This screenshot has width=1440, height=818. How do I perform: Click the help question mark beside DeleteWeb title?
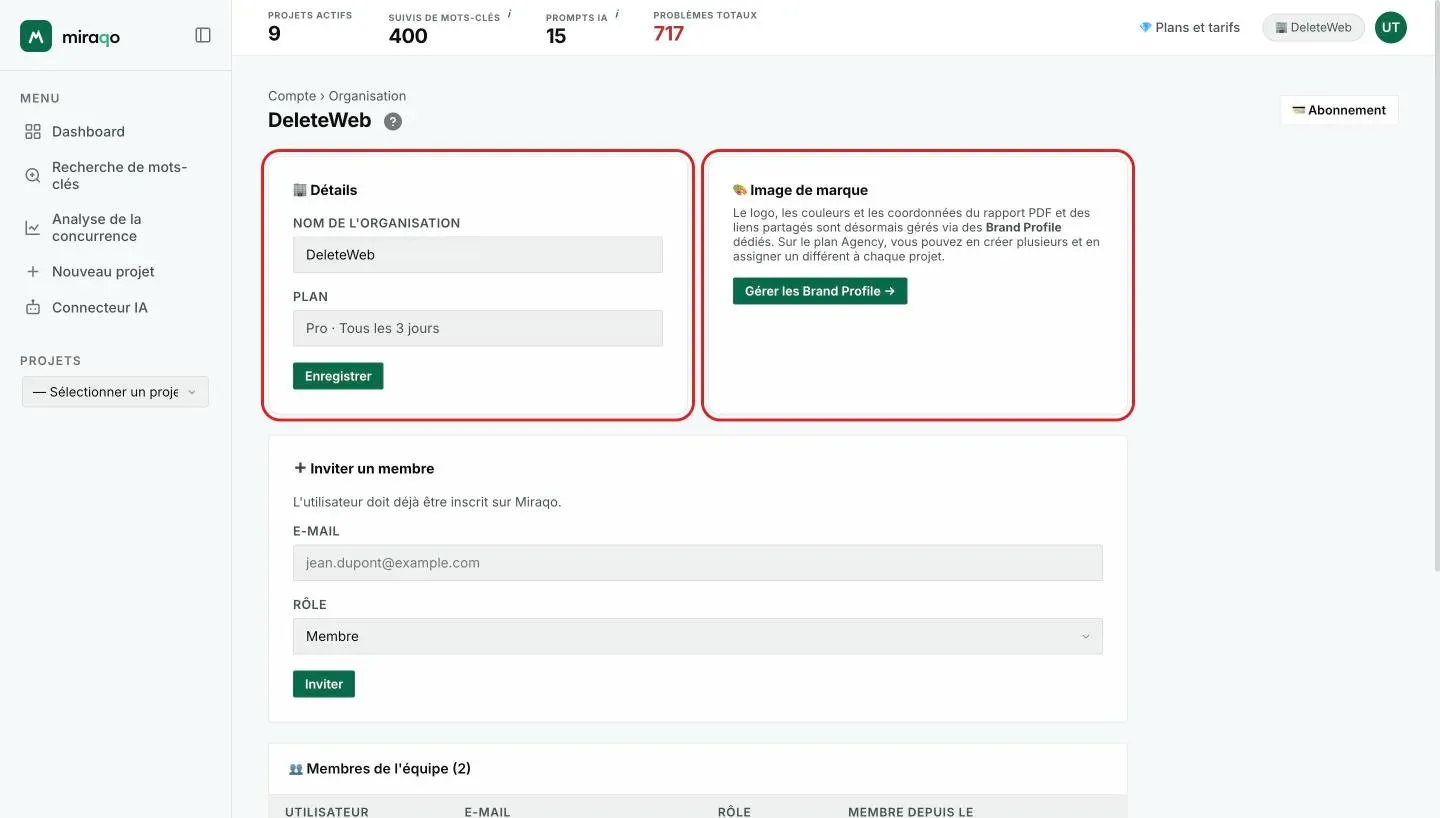pyautogui.click(x=393, y=121)
